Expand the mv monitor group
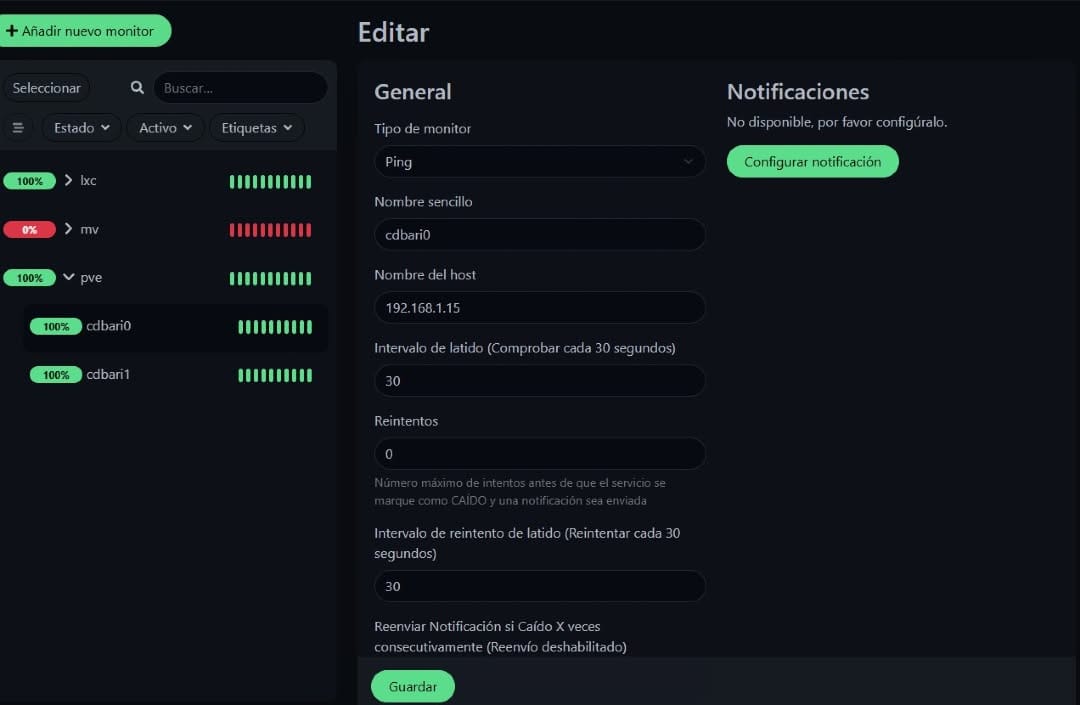This screenshot has height=705, width=1080. [68, 229]
